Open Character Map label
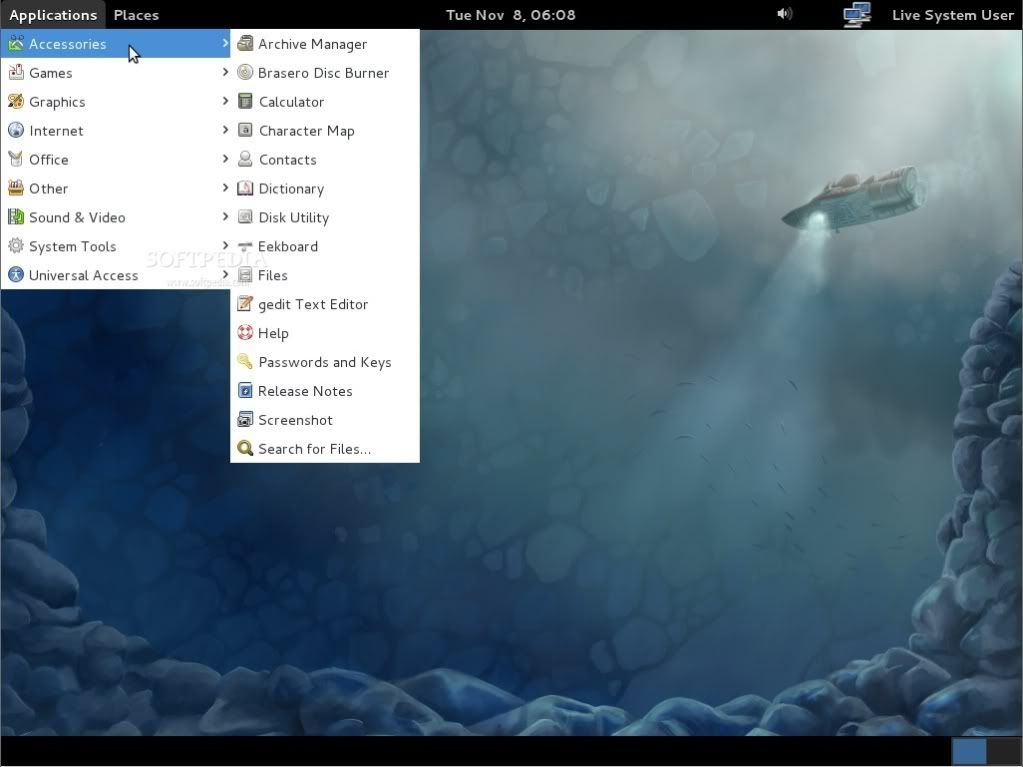Screen dimensions: 1023x767 click(x=307, y=131)
